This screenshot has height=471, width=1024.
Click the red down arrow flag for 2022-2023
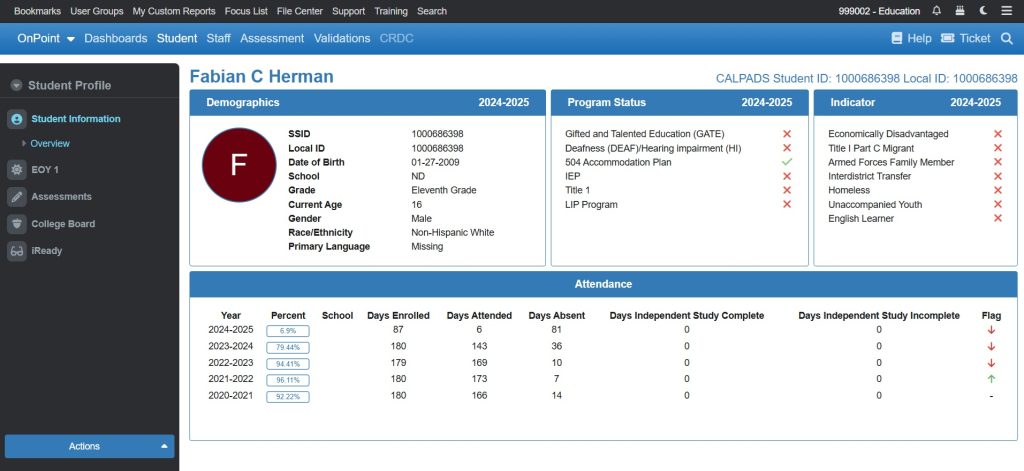[991, 363]
